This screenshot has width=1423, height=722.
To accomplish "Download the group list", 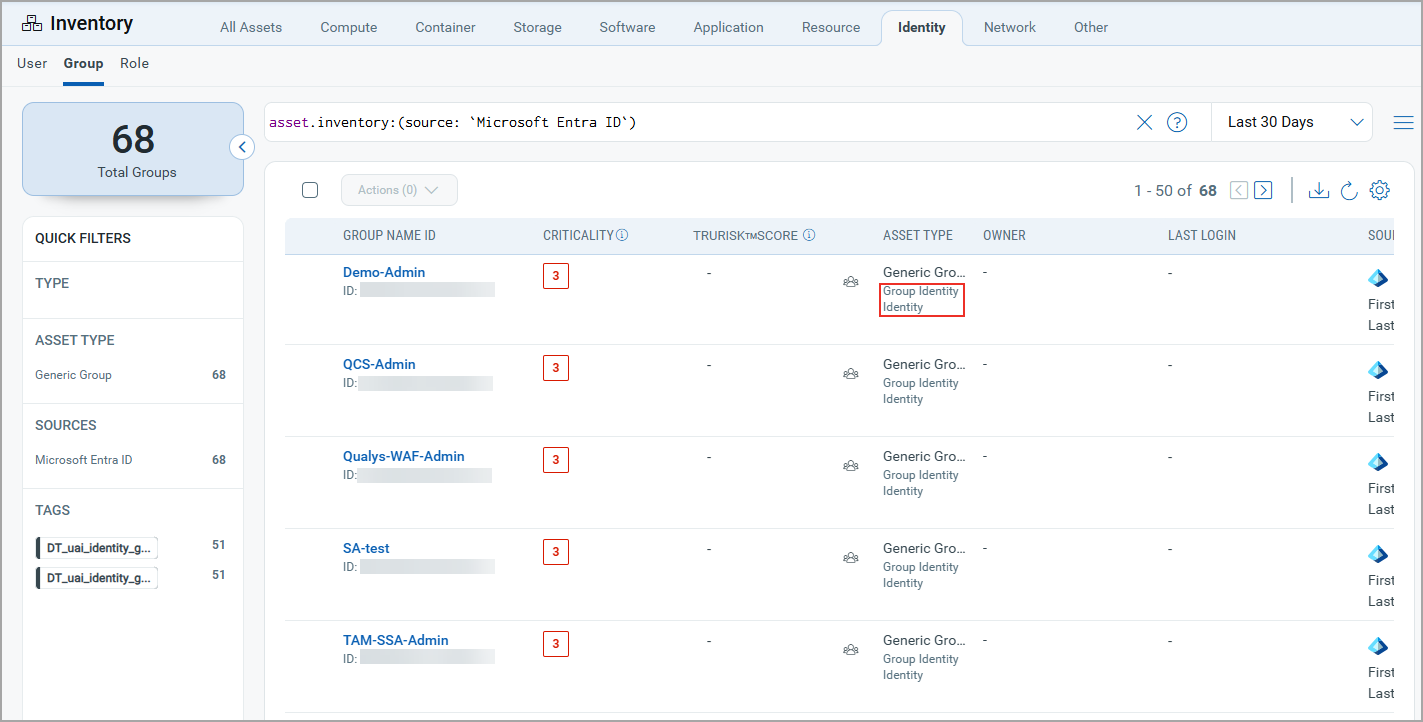I will [x=1319, y=190].
